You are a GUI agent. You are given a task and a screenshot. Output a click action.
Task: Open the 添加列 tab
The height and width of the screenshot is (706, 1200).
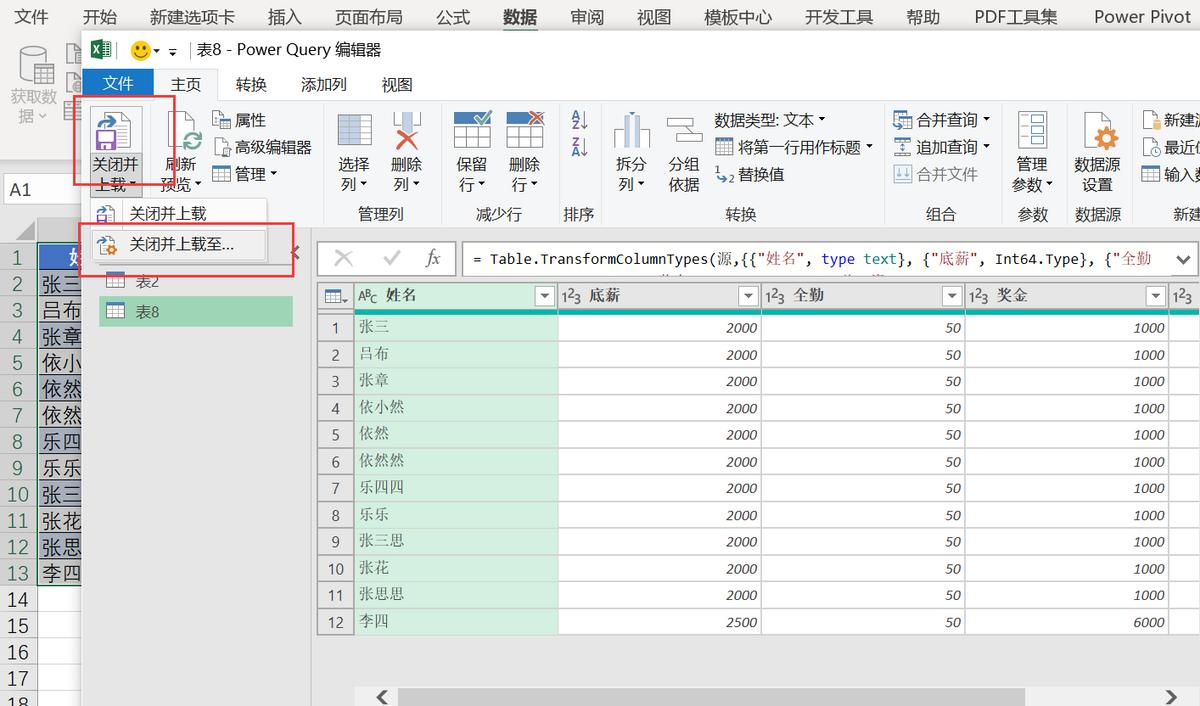[x=322, y=84]
